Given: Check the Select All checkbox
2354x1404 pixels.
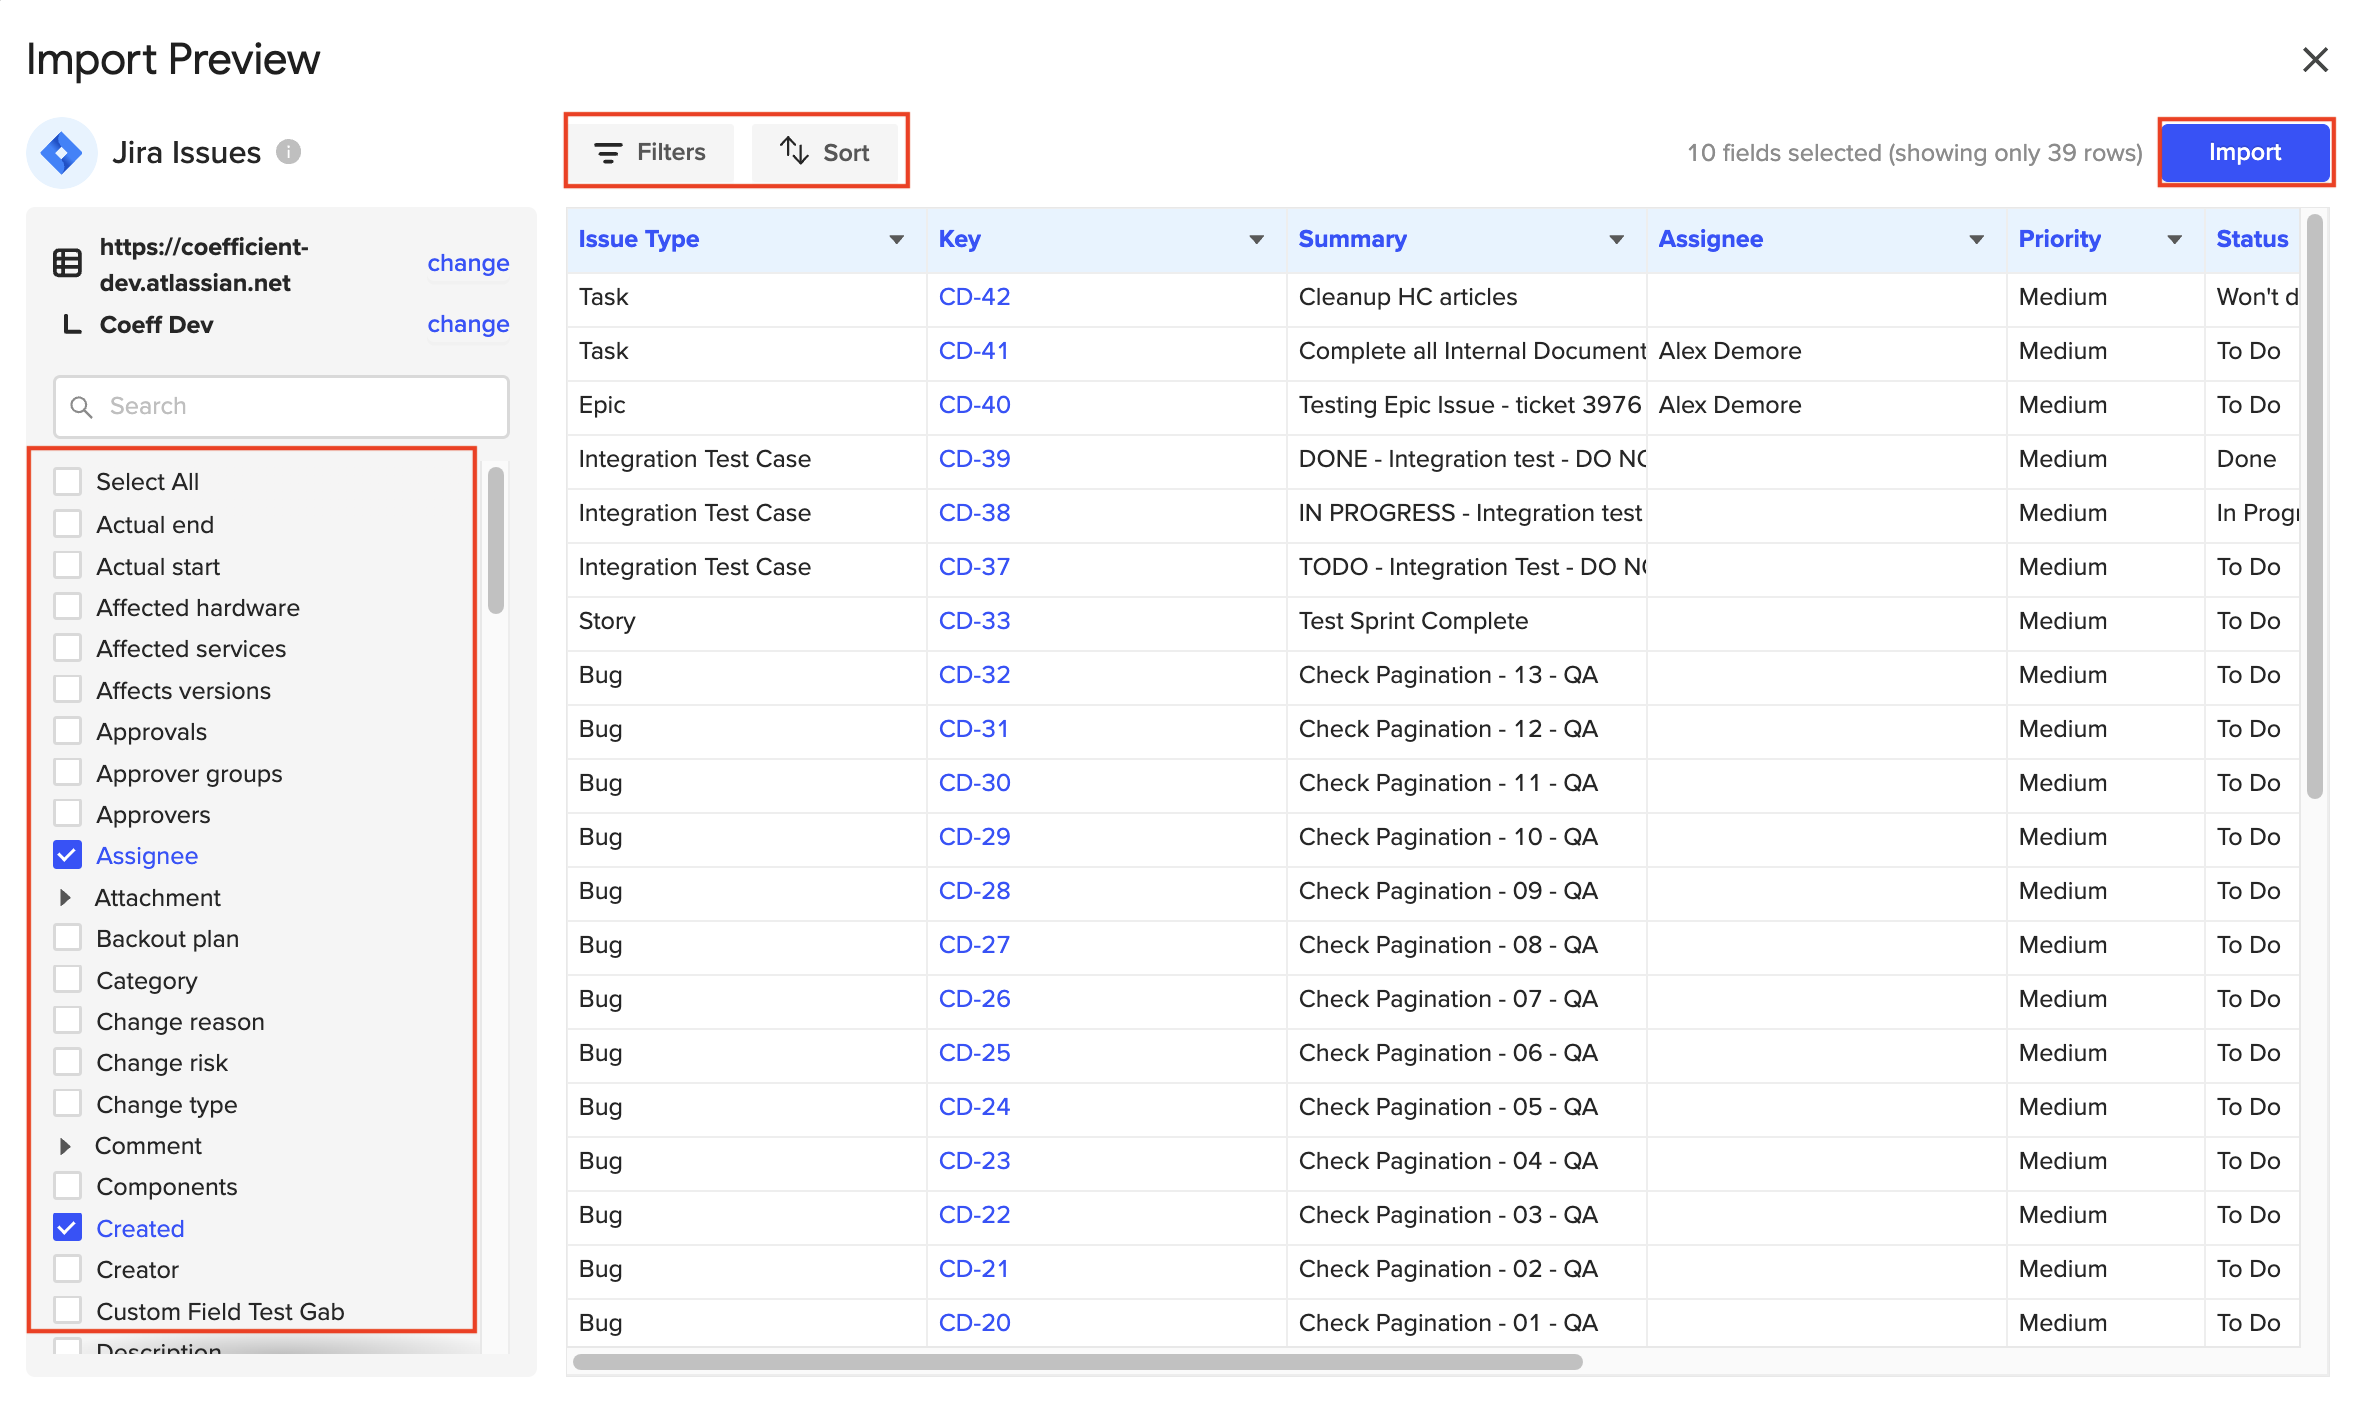Looking at the screenshot, I should tap(67, 481).
